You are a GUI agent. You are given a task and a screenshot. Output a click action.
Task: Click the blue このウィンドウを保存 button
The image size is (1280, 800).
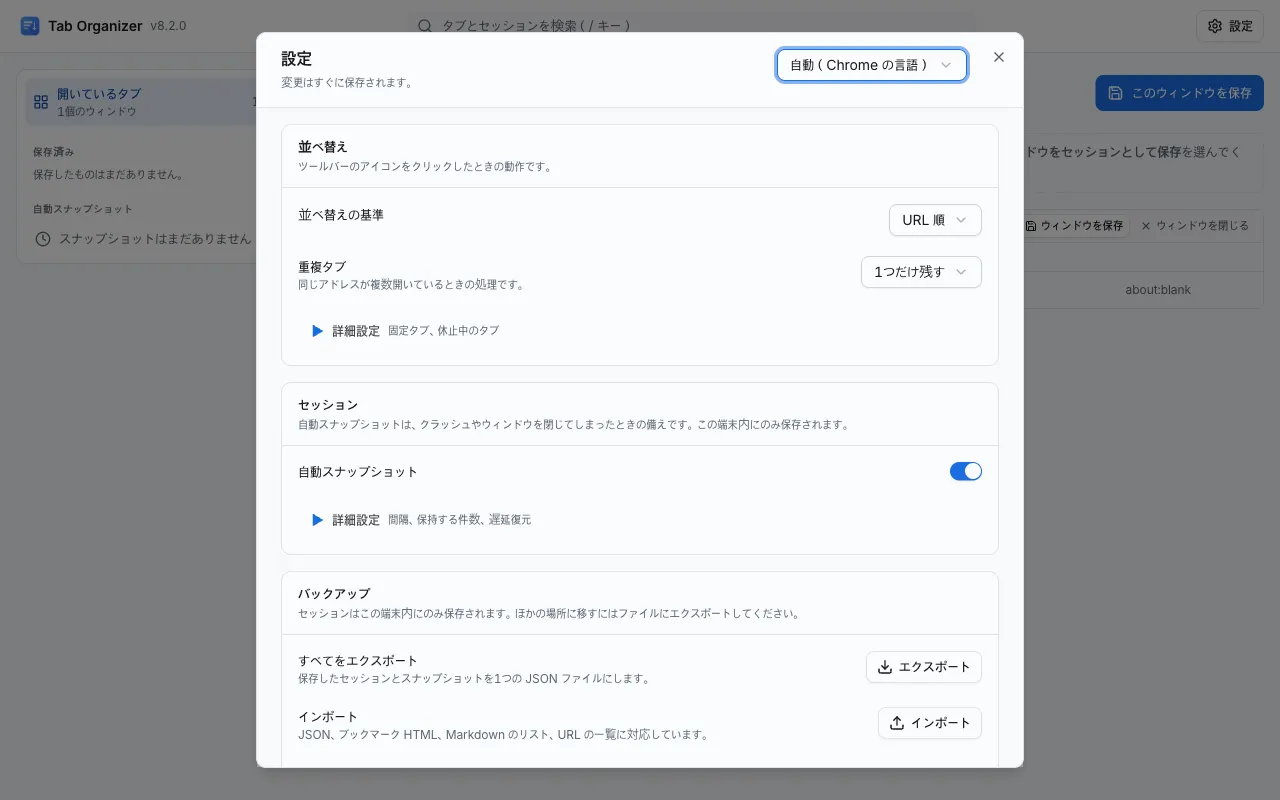click(x=1180, y=93)
